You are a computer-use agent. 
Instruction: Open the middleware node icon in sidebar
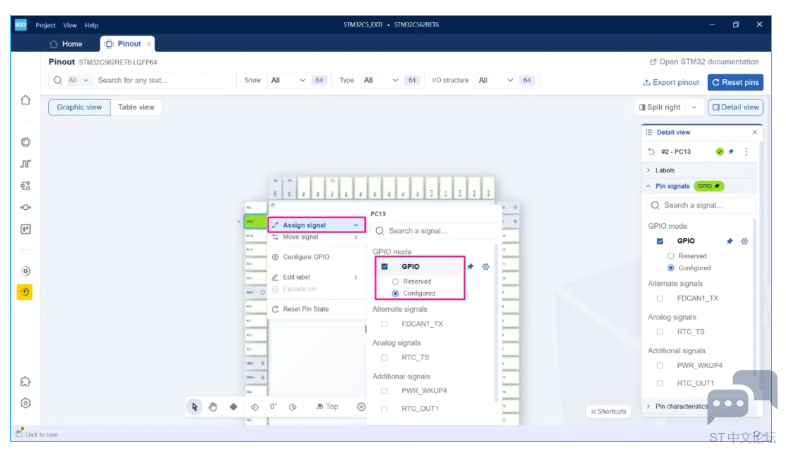pos(26,207)
